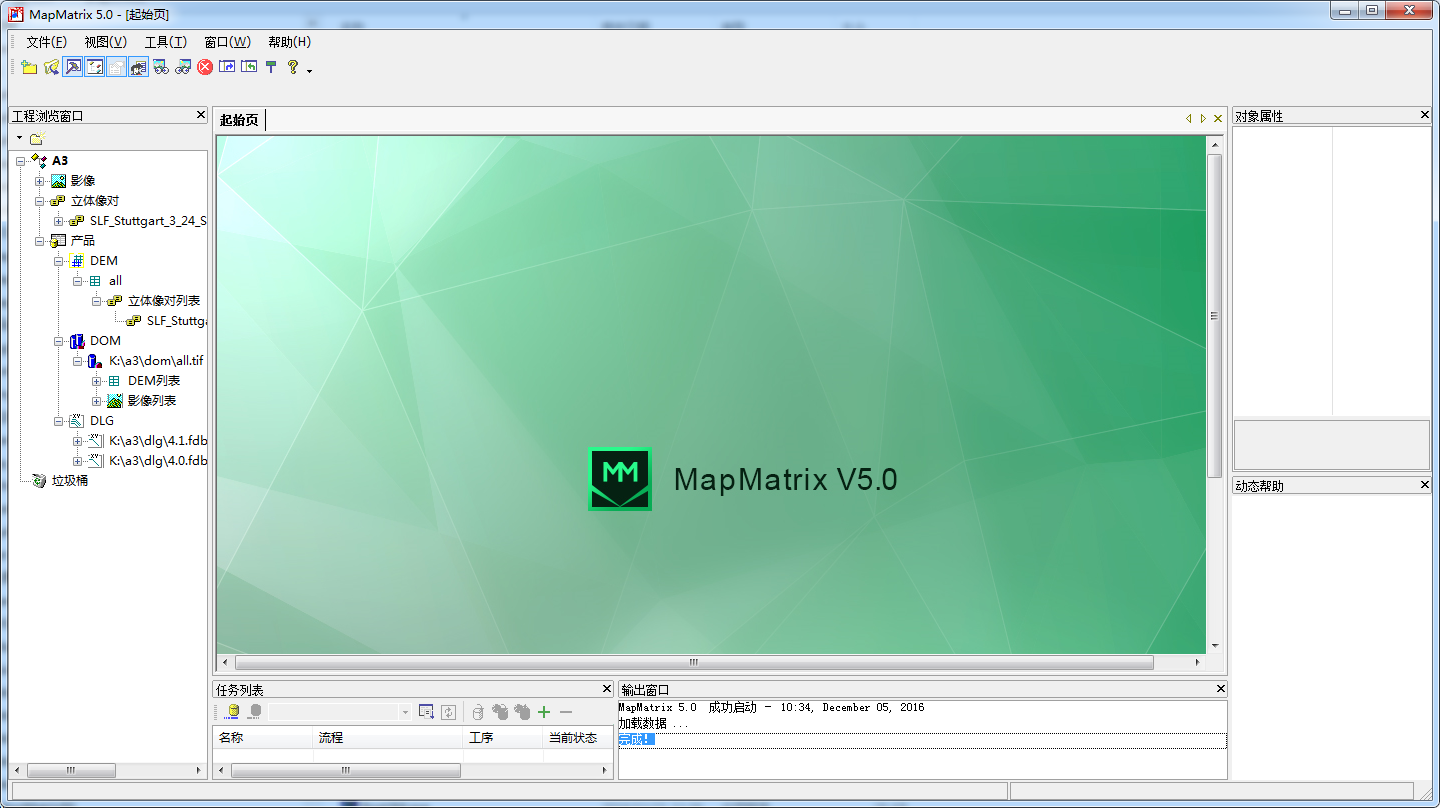Collapse the K:\a3\dom\all.tif node
1440x808 pixels.
(x=78, y=361)
